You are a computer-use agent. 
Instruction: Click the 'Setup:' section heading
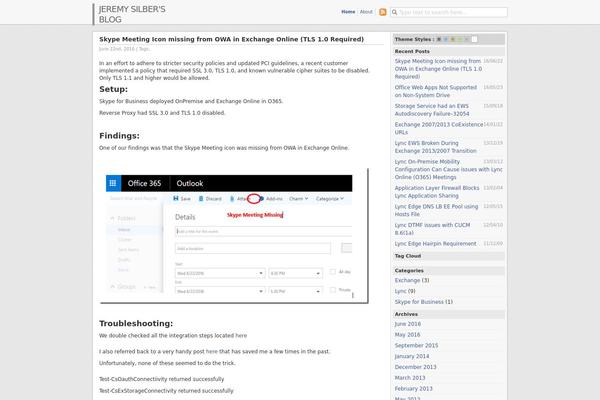pyautogui.click(x=113, y=89)
